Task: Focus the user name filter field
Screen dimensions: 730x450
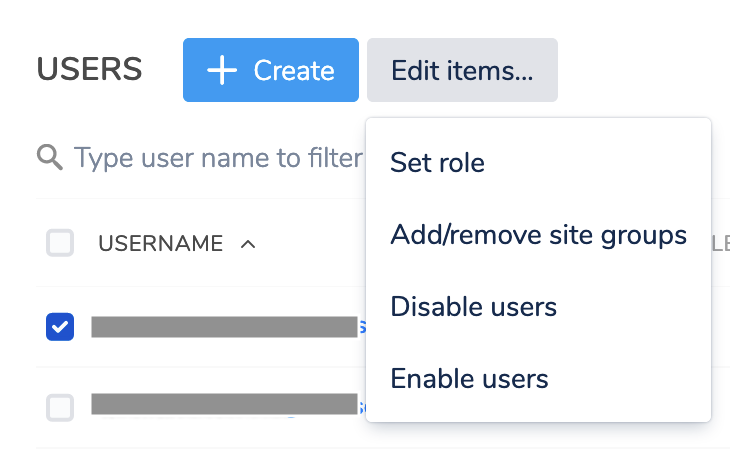Action: [218, 158]
